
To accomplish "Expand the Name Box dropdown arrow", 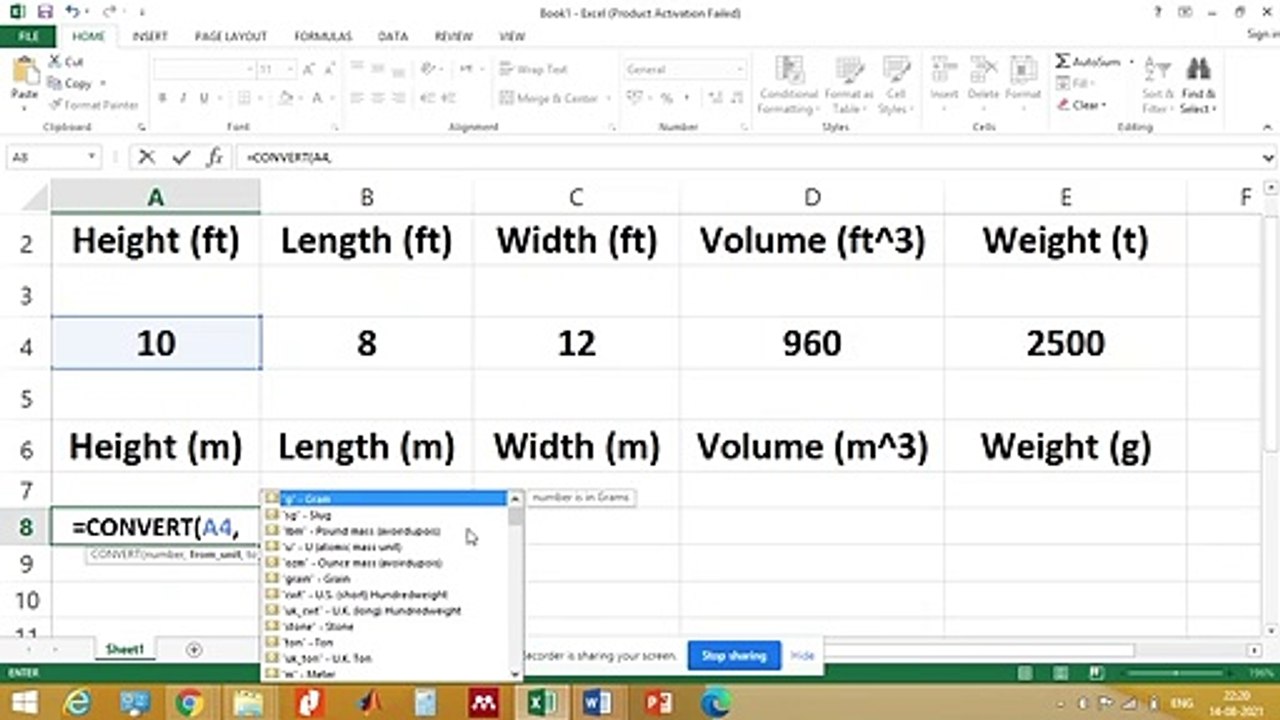I will coord(92,157).
